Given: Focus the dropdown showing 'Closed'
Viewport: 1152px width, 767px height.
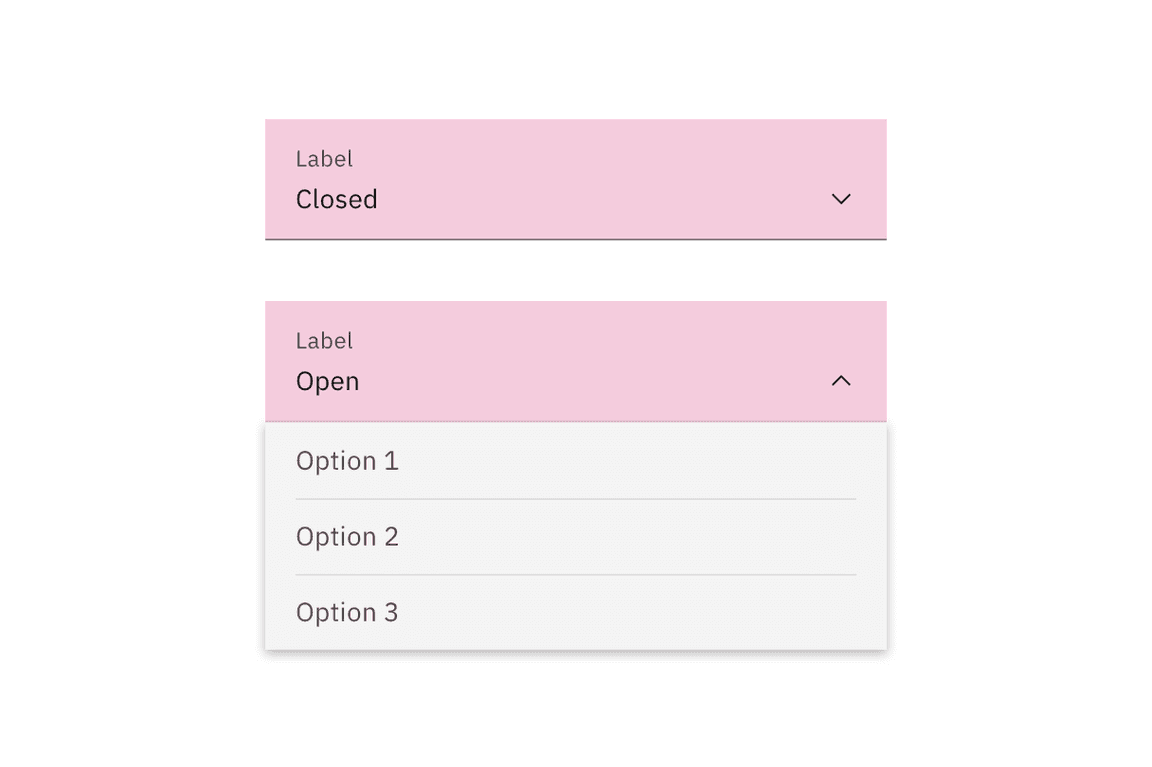Looking at the screenshot, I should coord(575,180).
